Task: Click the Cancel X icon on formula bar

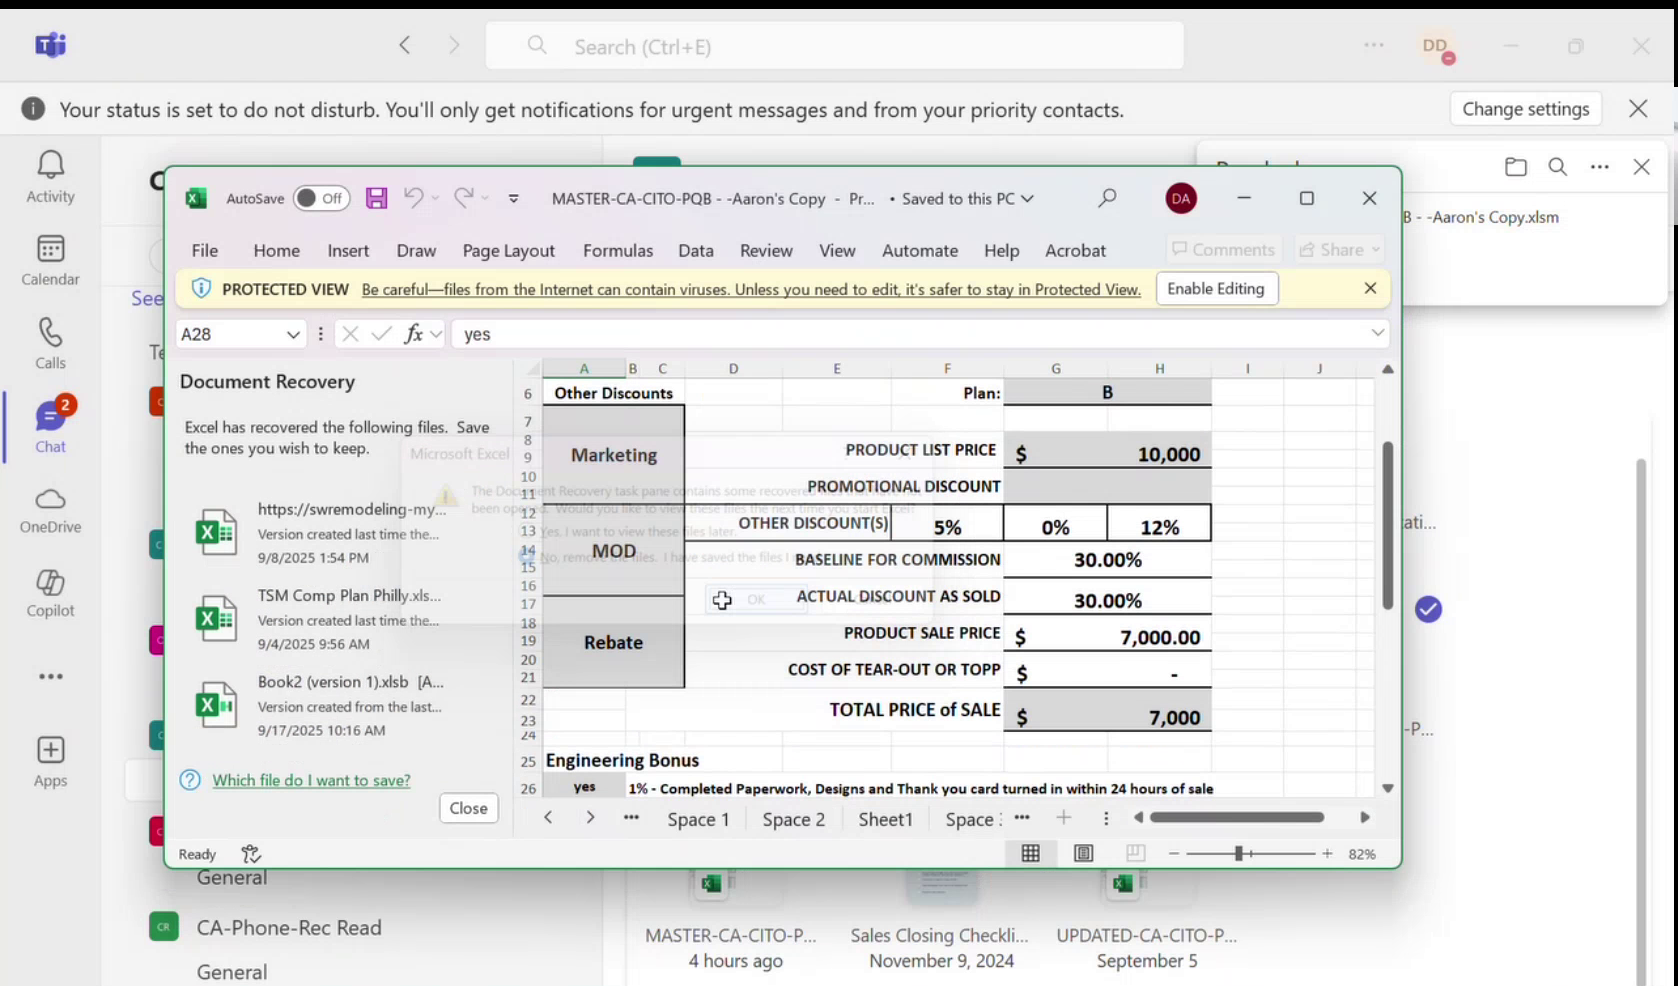Action: tap(350, 334)
